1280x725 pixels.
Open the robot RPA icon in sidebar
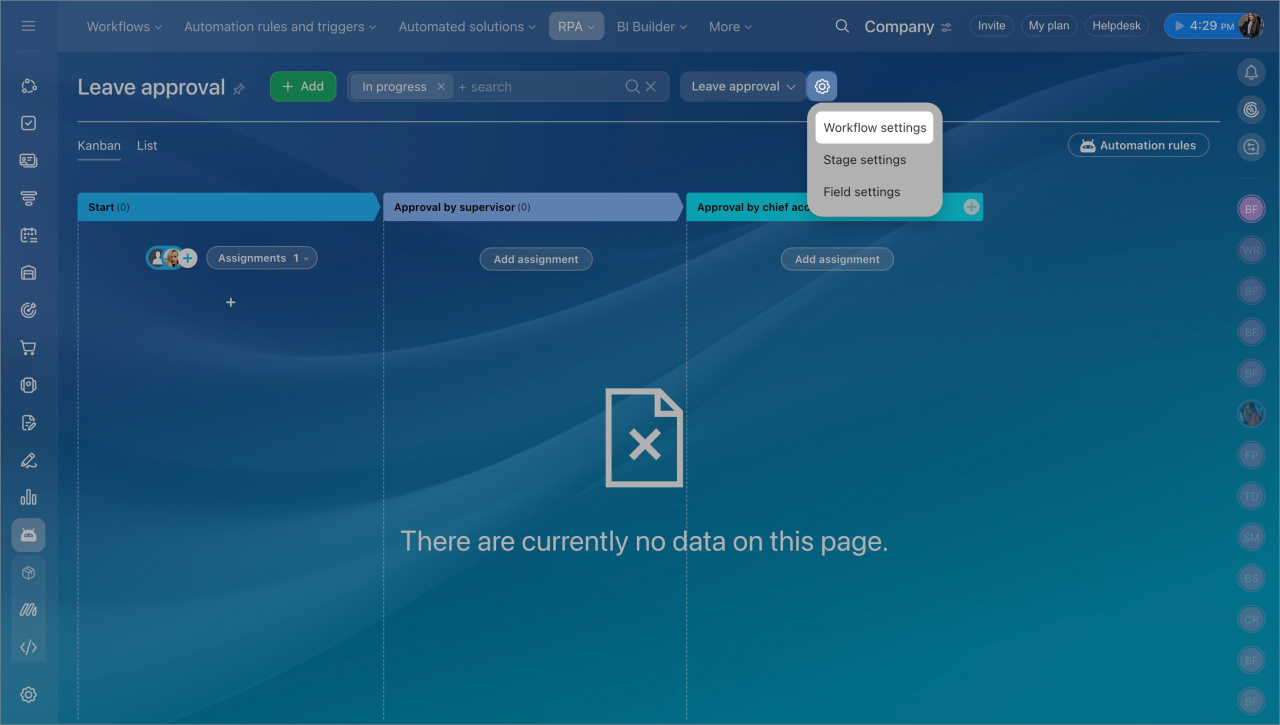click(x=28, y=535)
